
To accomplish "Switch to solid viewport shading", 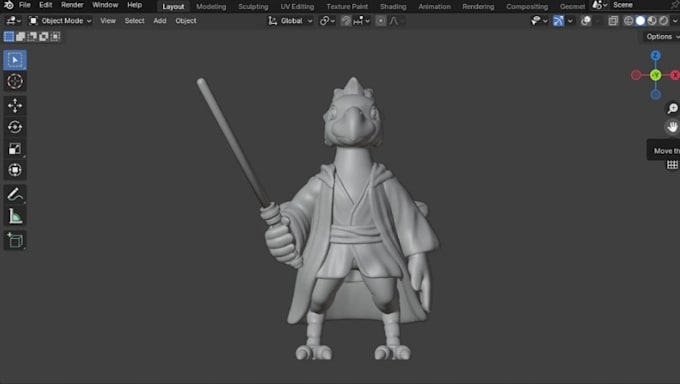I will pos(640,21).
